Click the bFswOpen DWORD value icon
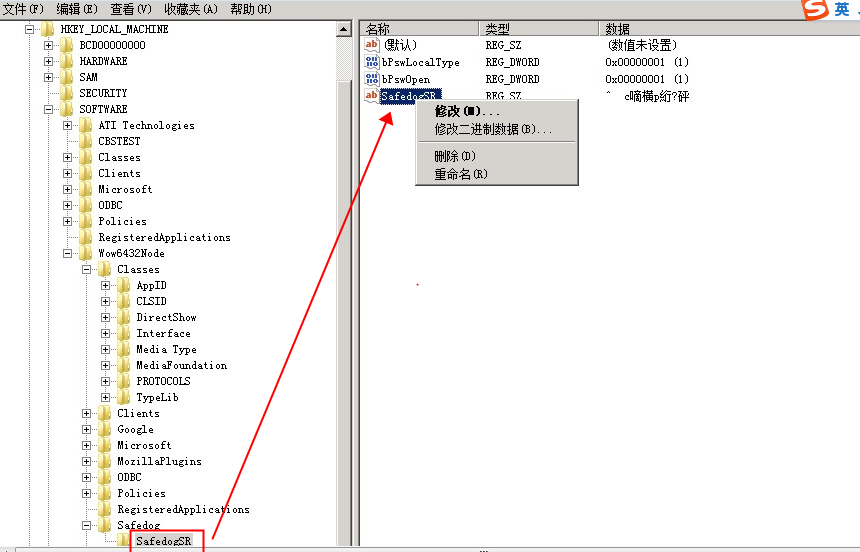This screenshot has width=860, height=552. pos(372,79)
